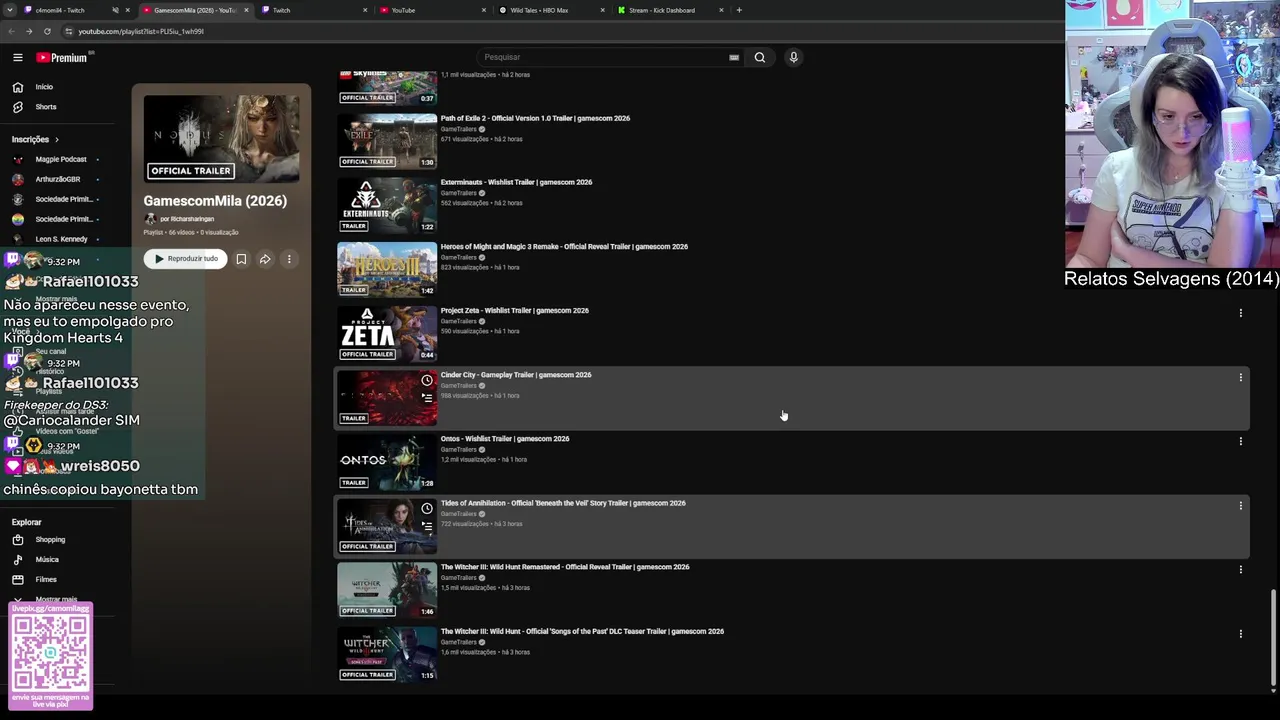Open Witcher Songs of the Past DLC title
Screen dimensions: 1280x720
pos(582,631)
